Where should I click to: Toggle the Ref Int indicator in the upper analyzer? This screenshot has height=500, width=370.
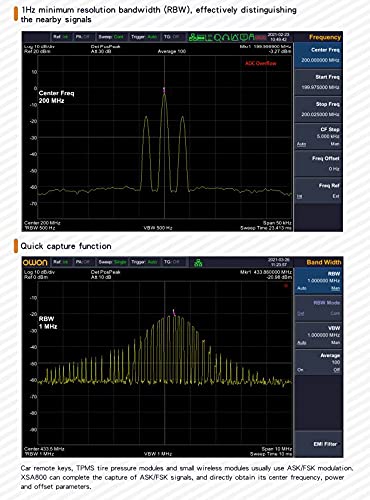point(61,37)
